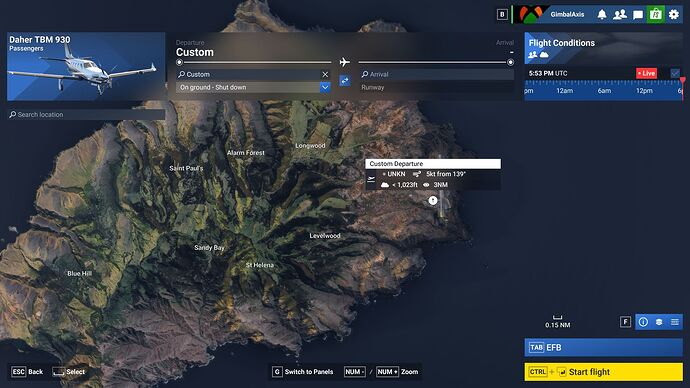This screenshot has height=388, width=690.
Task: Zoom out with the NUM - button
Action: [x=355, y=372]
